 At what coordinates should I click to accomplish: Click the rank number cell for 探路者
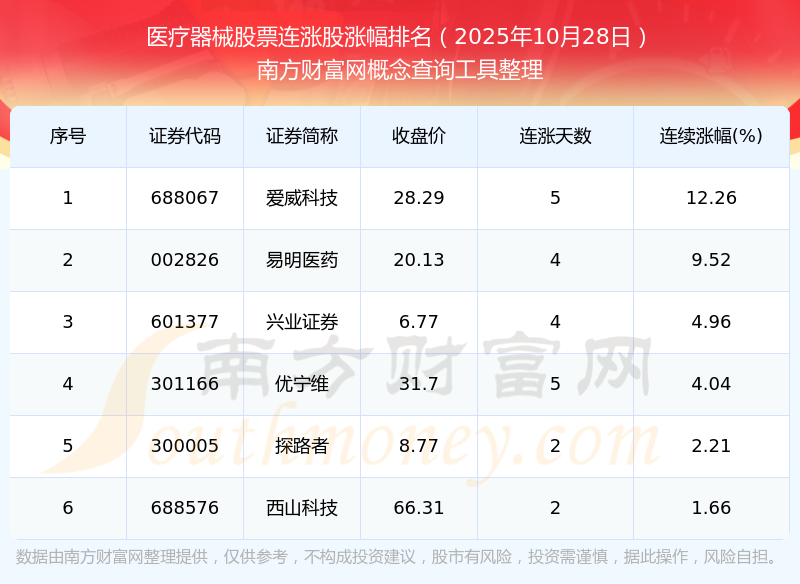pyautogui.click(x=68, y=446)
